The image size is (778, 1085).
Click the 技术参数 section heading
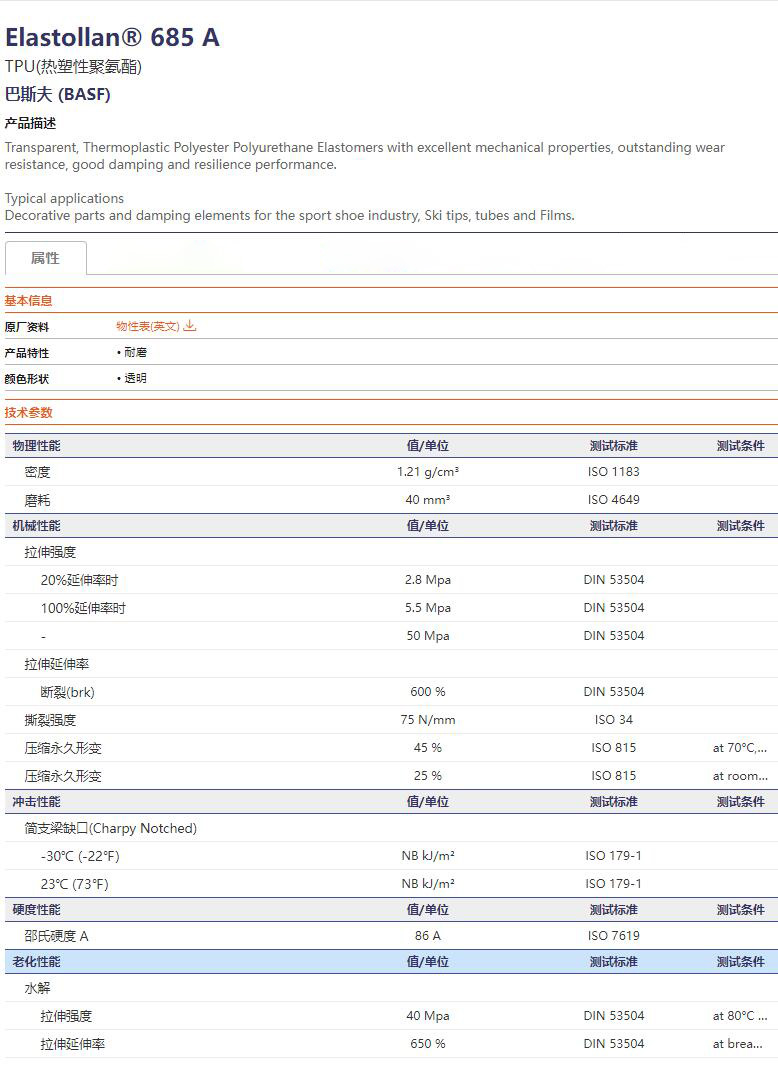(28, 412)
